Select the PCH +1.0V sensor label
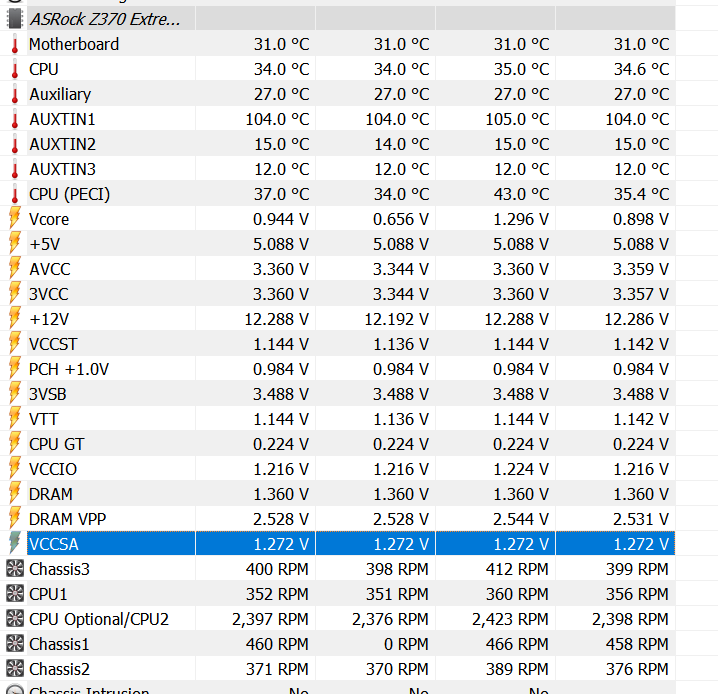Image resolution: width=718 pixels, height=694 pixels. coord(69,369)
